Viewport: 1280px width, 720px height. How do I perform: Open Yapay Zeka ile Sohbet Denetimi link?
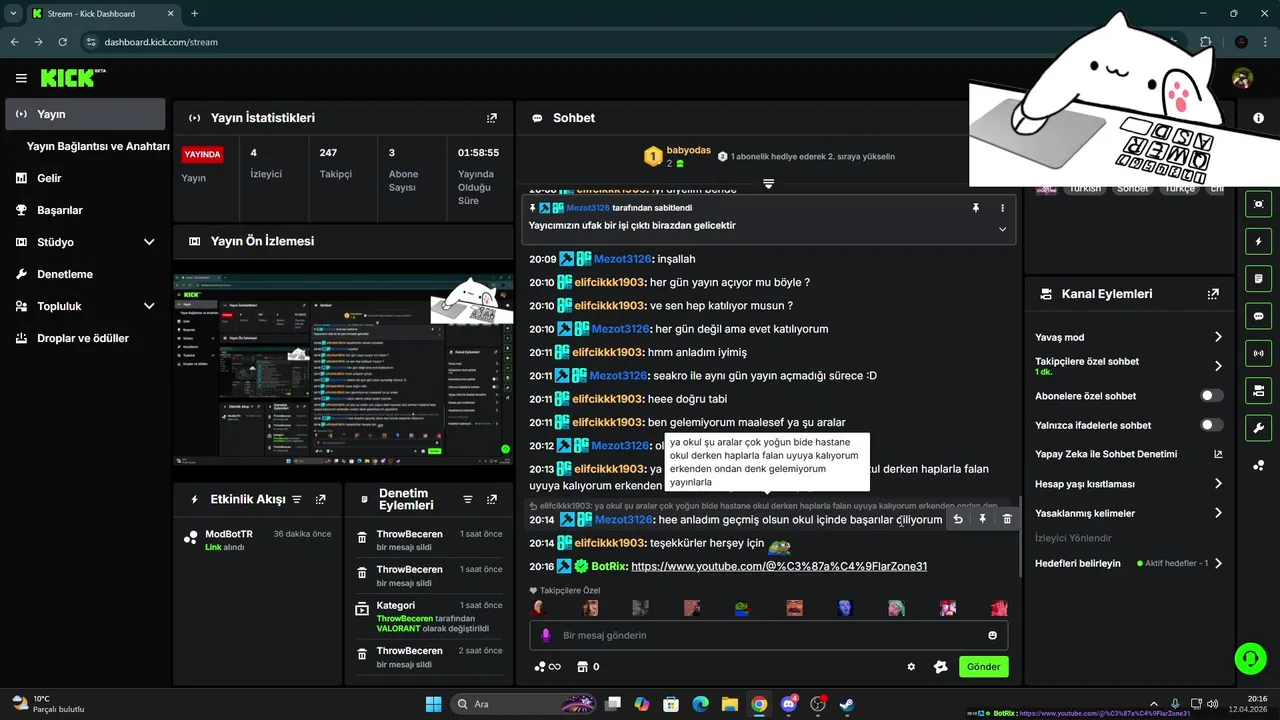click(x=1128, y=454)
